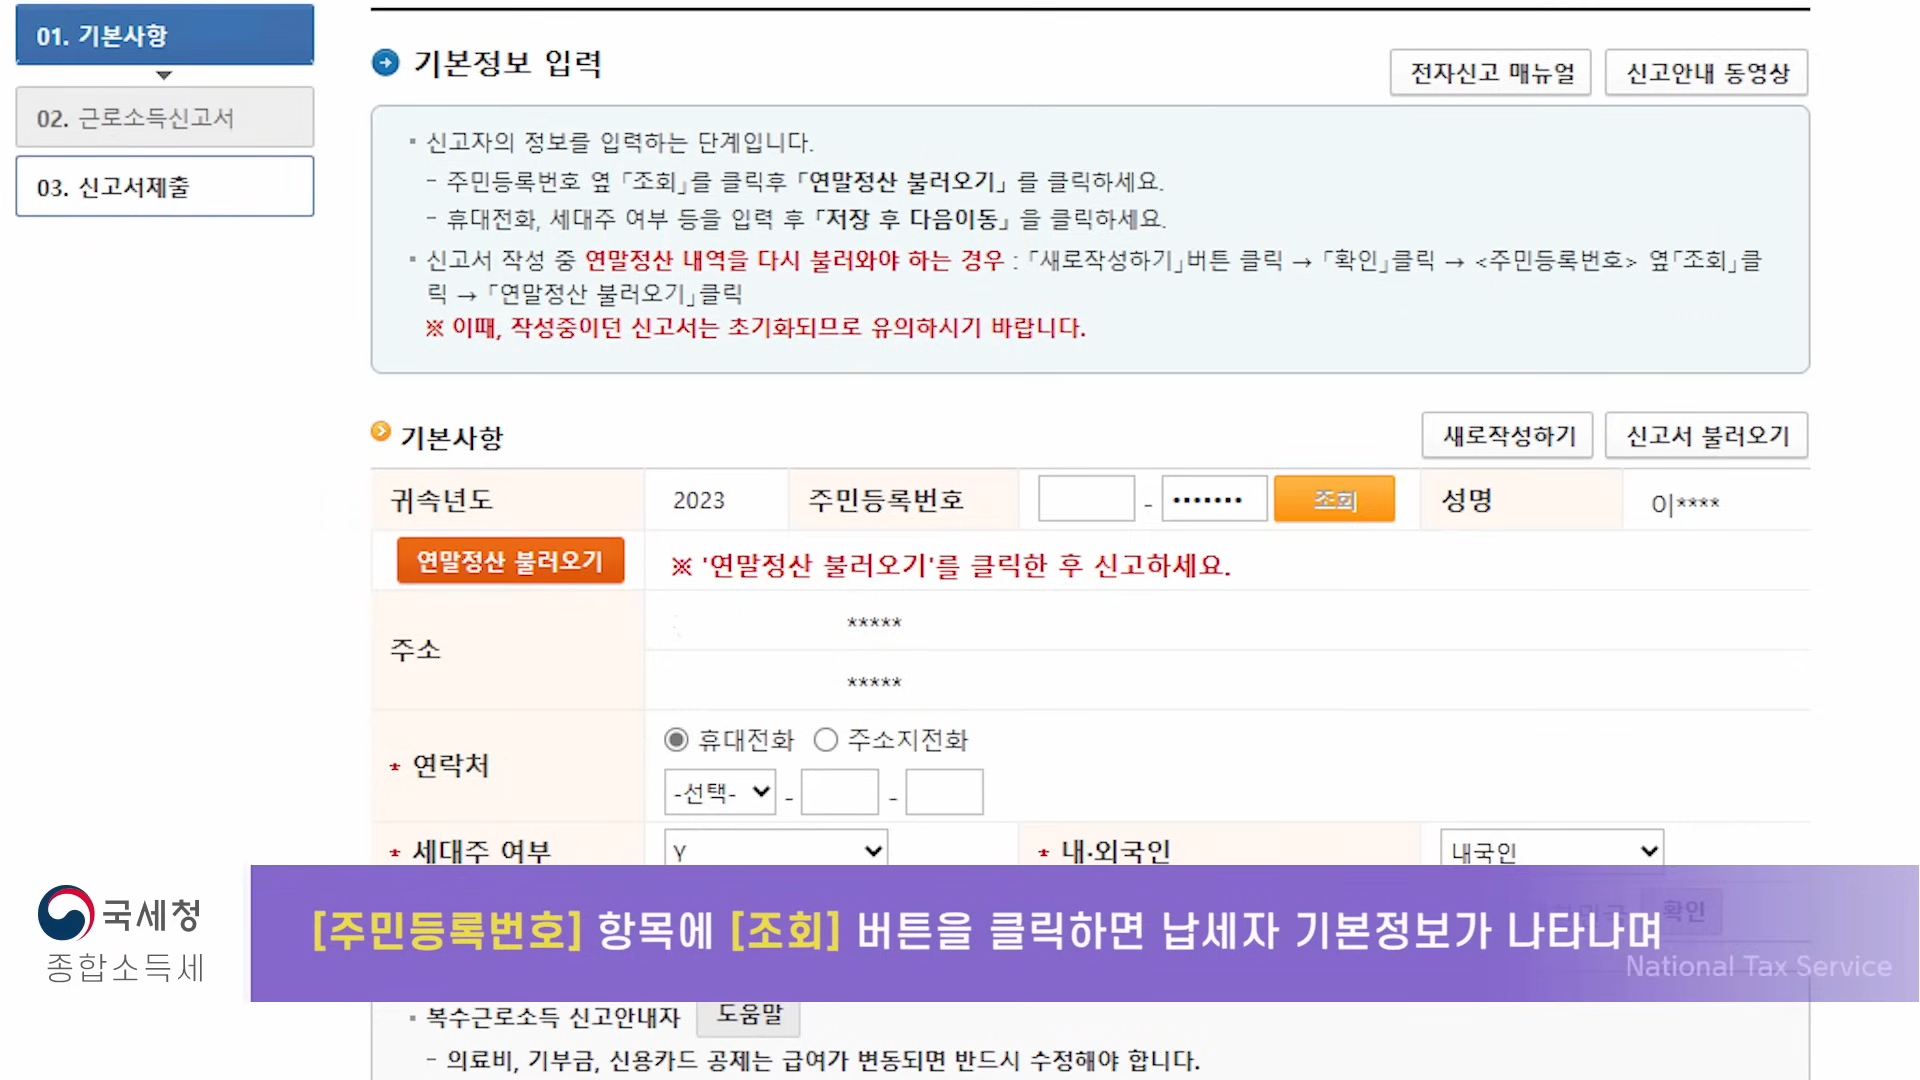This screenshot has width=1920, height=1080.
Task: Open the 03. 신고서제출 step
Action: point(164,187)
